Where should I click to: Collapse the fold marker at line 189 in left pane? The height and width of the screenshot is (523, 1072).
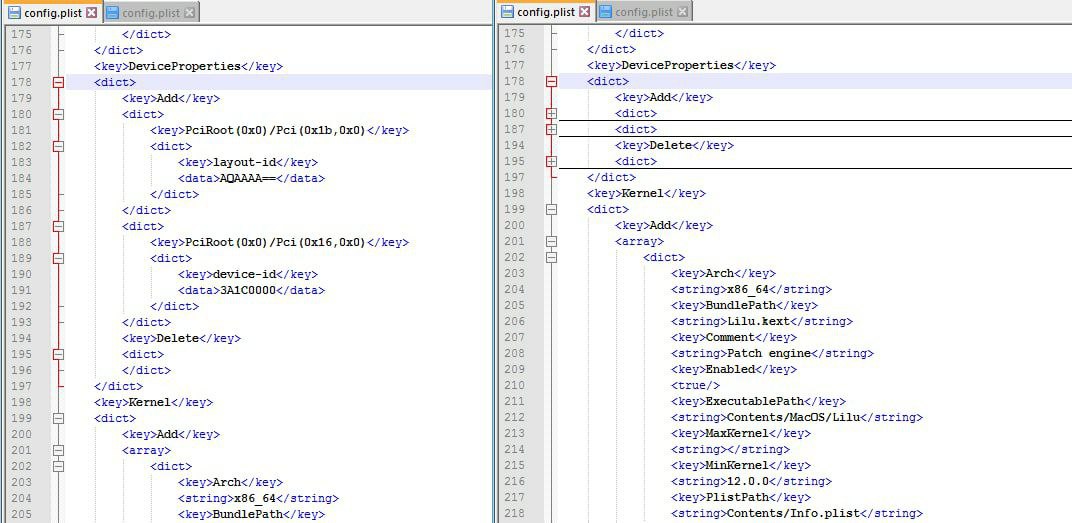point(59,258)
